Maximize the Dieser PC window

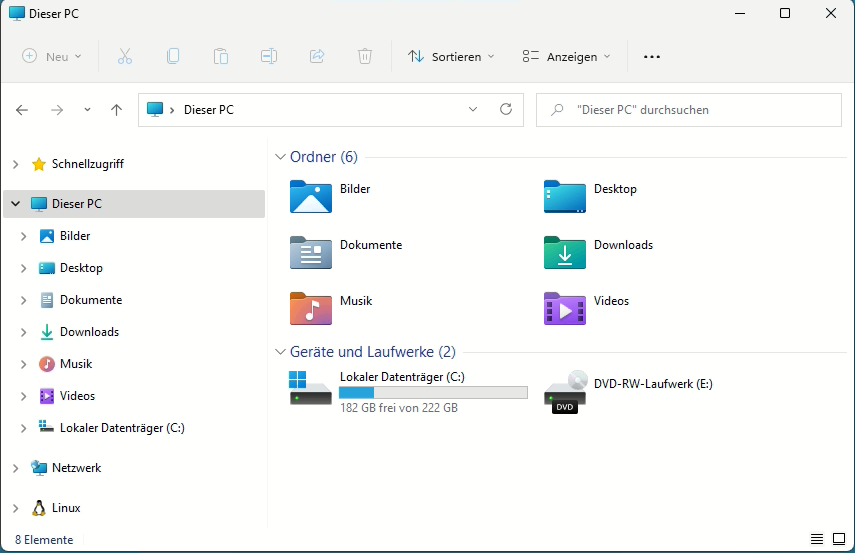click(x=785, y=13)
